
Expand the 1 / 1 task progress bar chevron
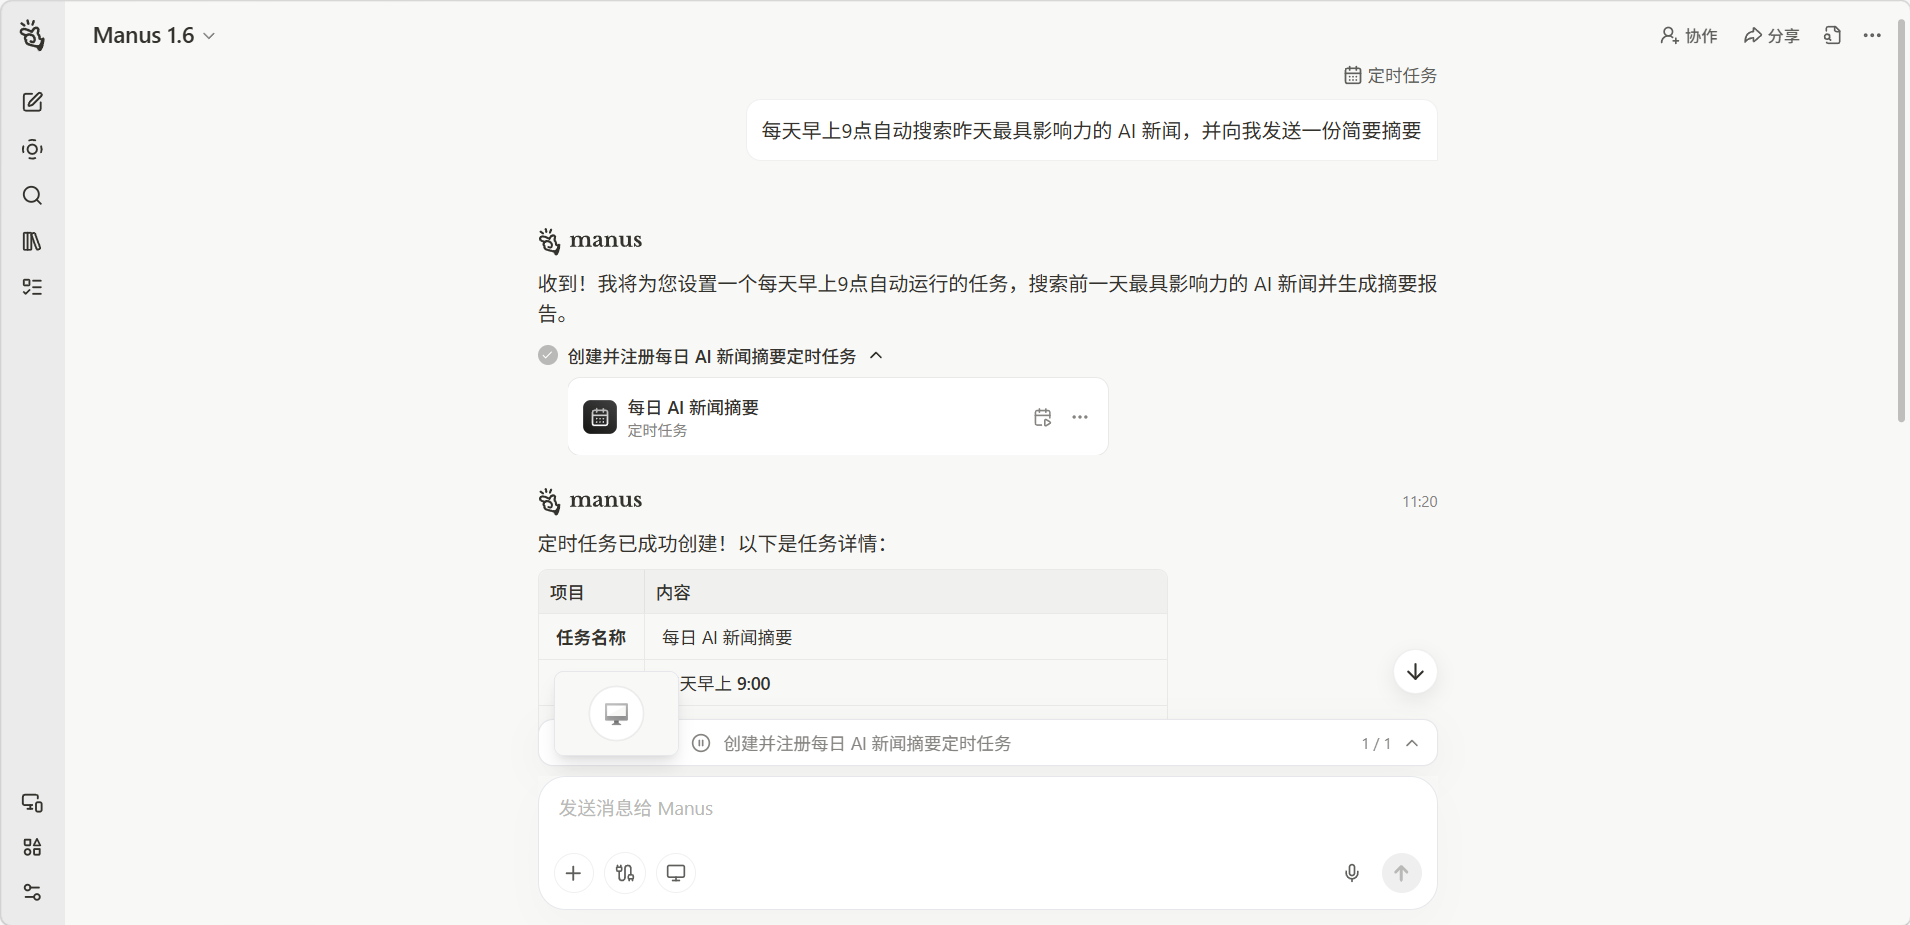1412,743
